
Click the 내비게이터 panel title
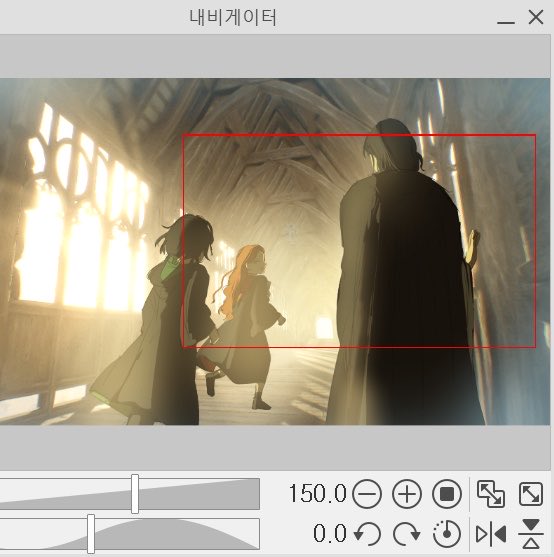(x=233, y=17)
